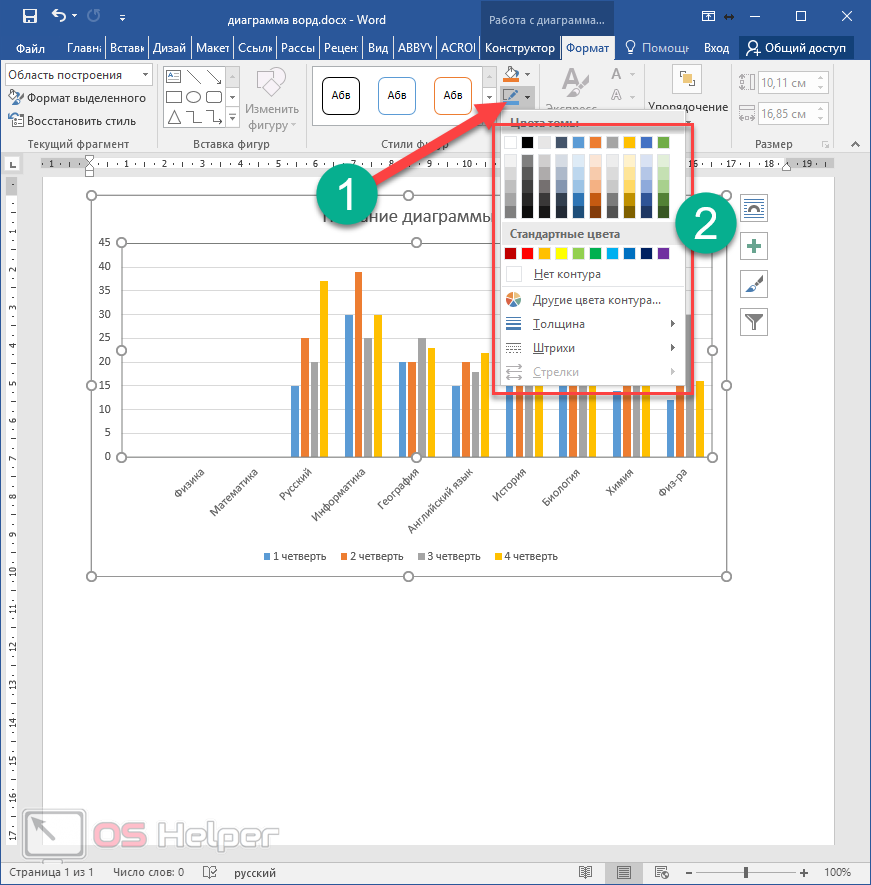Click the shape fill paint bucket icon
The height and width of the screenshot is (885, 871).
click(513, 74)
